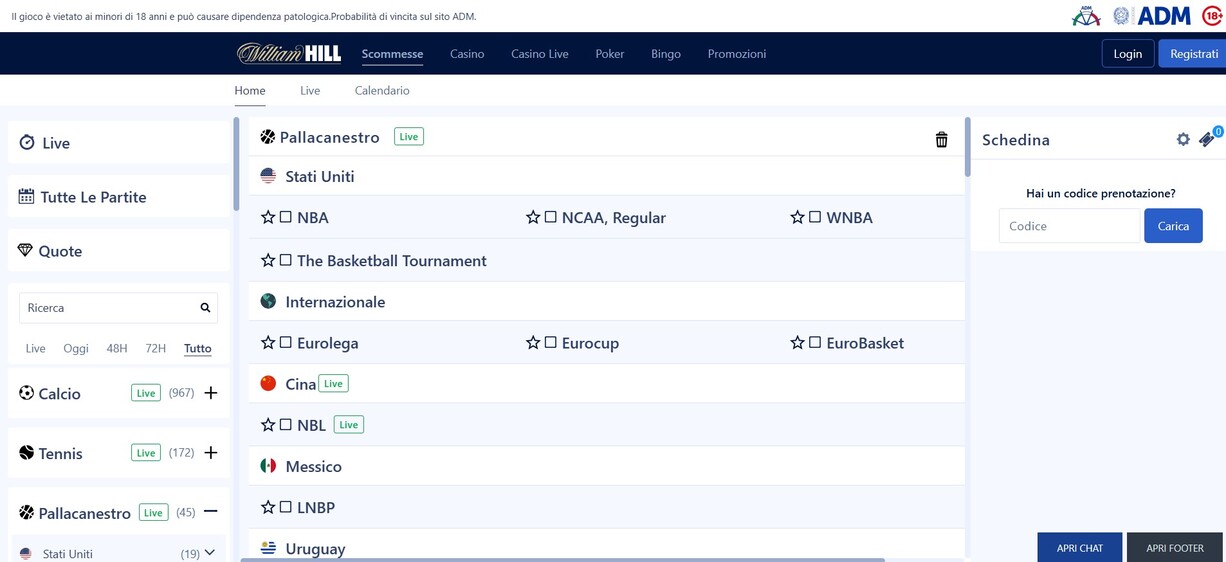Click the diamond icon beside Quote
The height and width of the screenshot is (562, 1226).
[x=26, y=251]
